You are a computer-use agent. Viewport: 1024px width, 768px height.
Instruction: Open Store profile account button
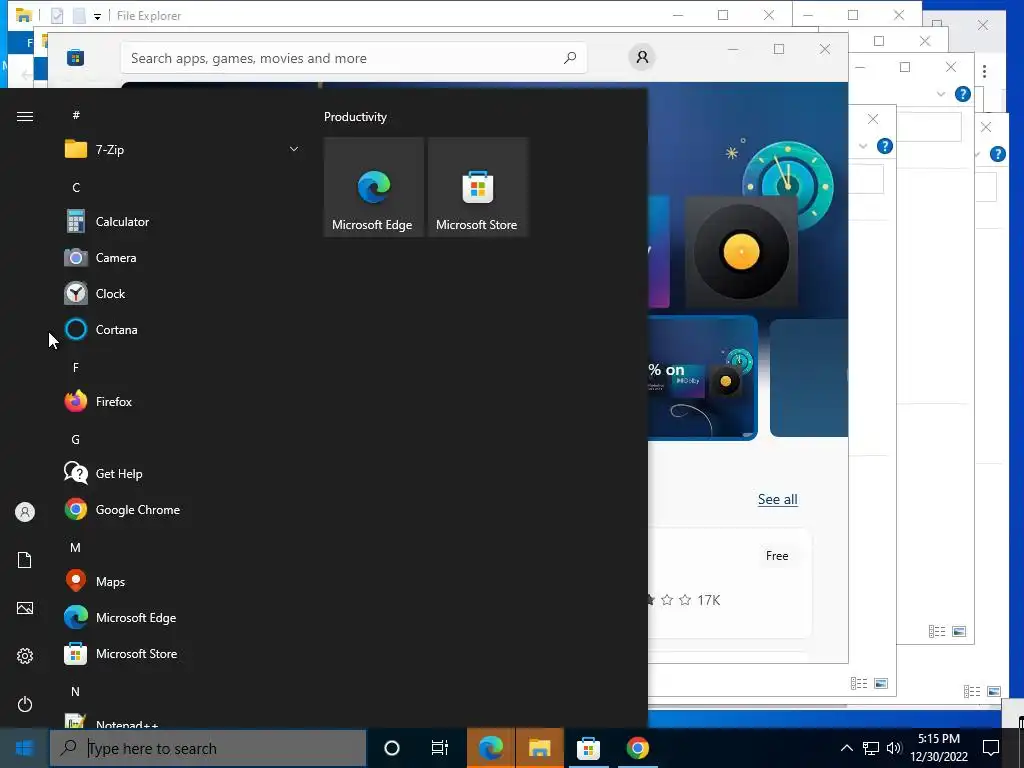(x=642, y=57)
